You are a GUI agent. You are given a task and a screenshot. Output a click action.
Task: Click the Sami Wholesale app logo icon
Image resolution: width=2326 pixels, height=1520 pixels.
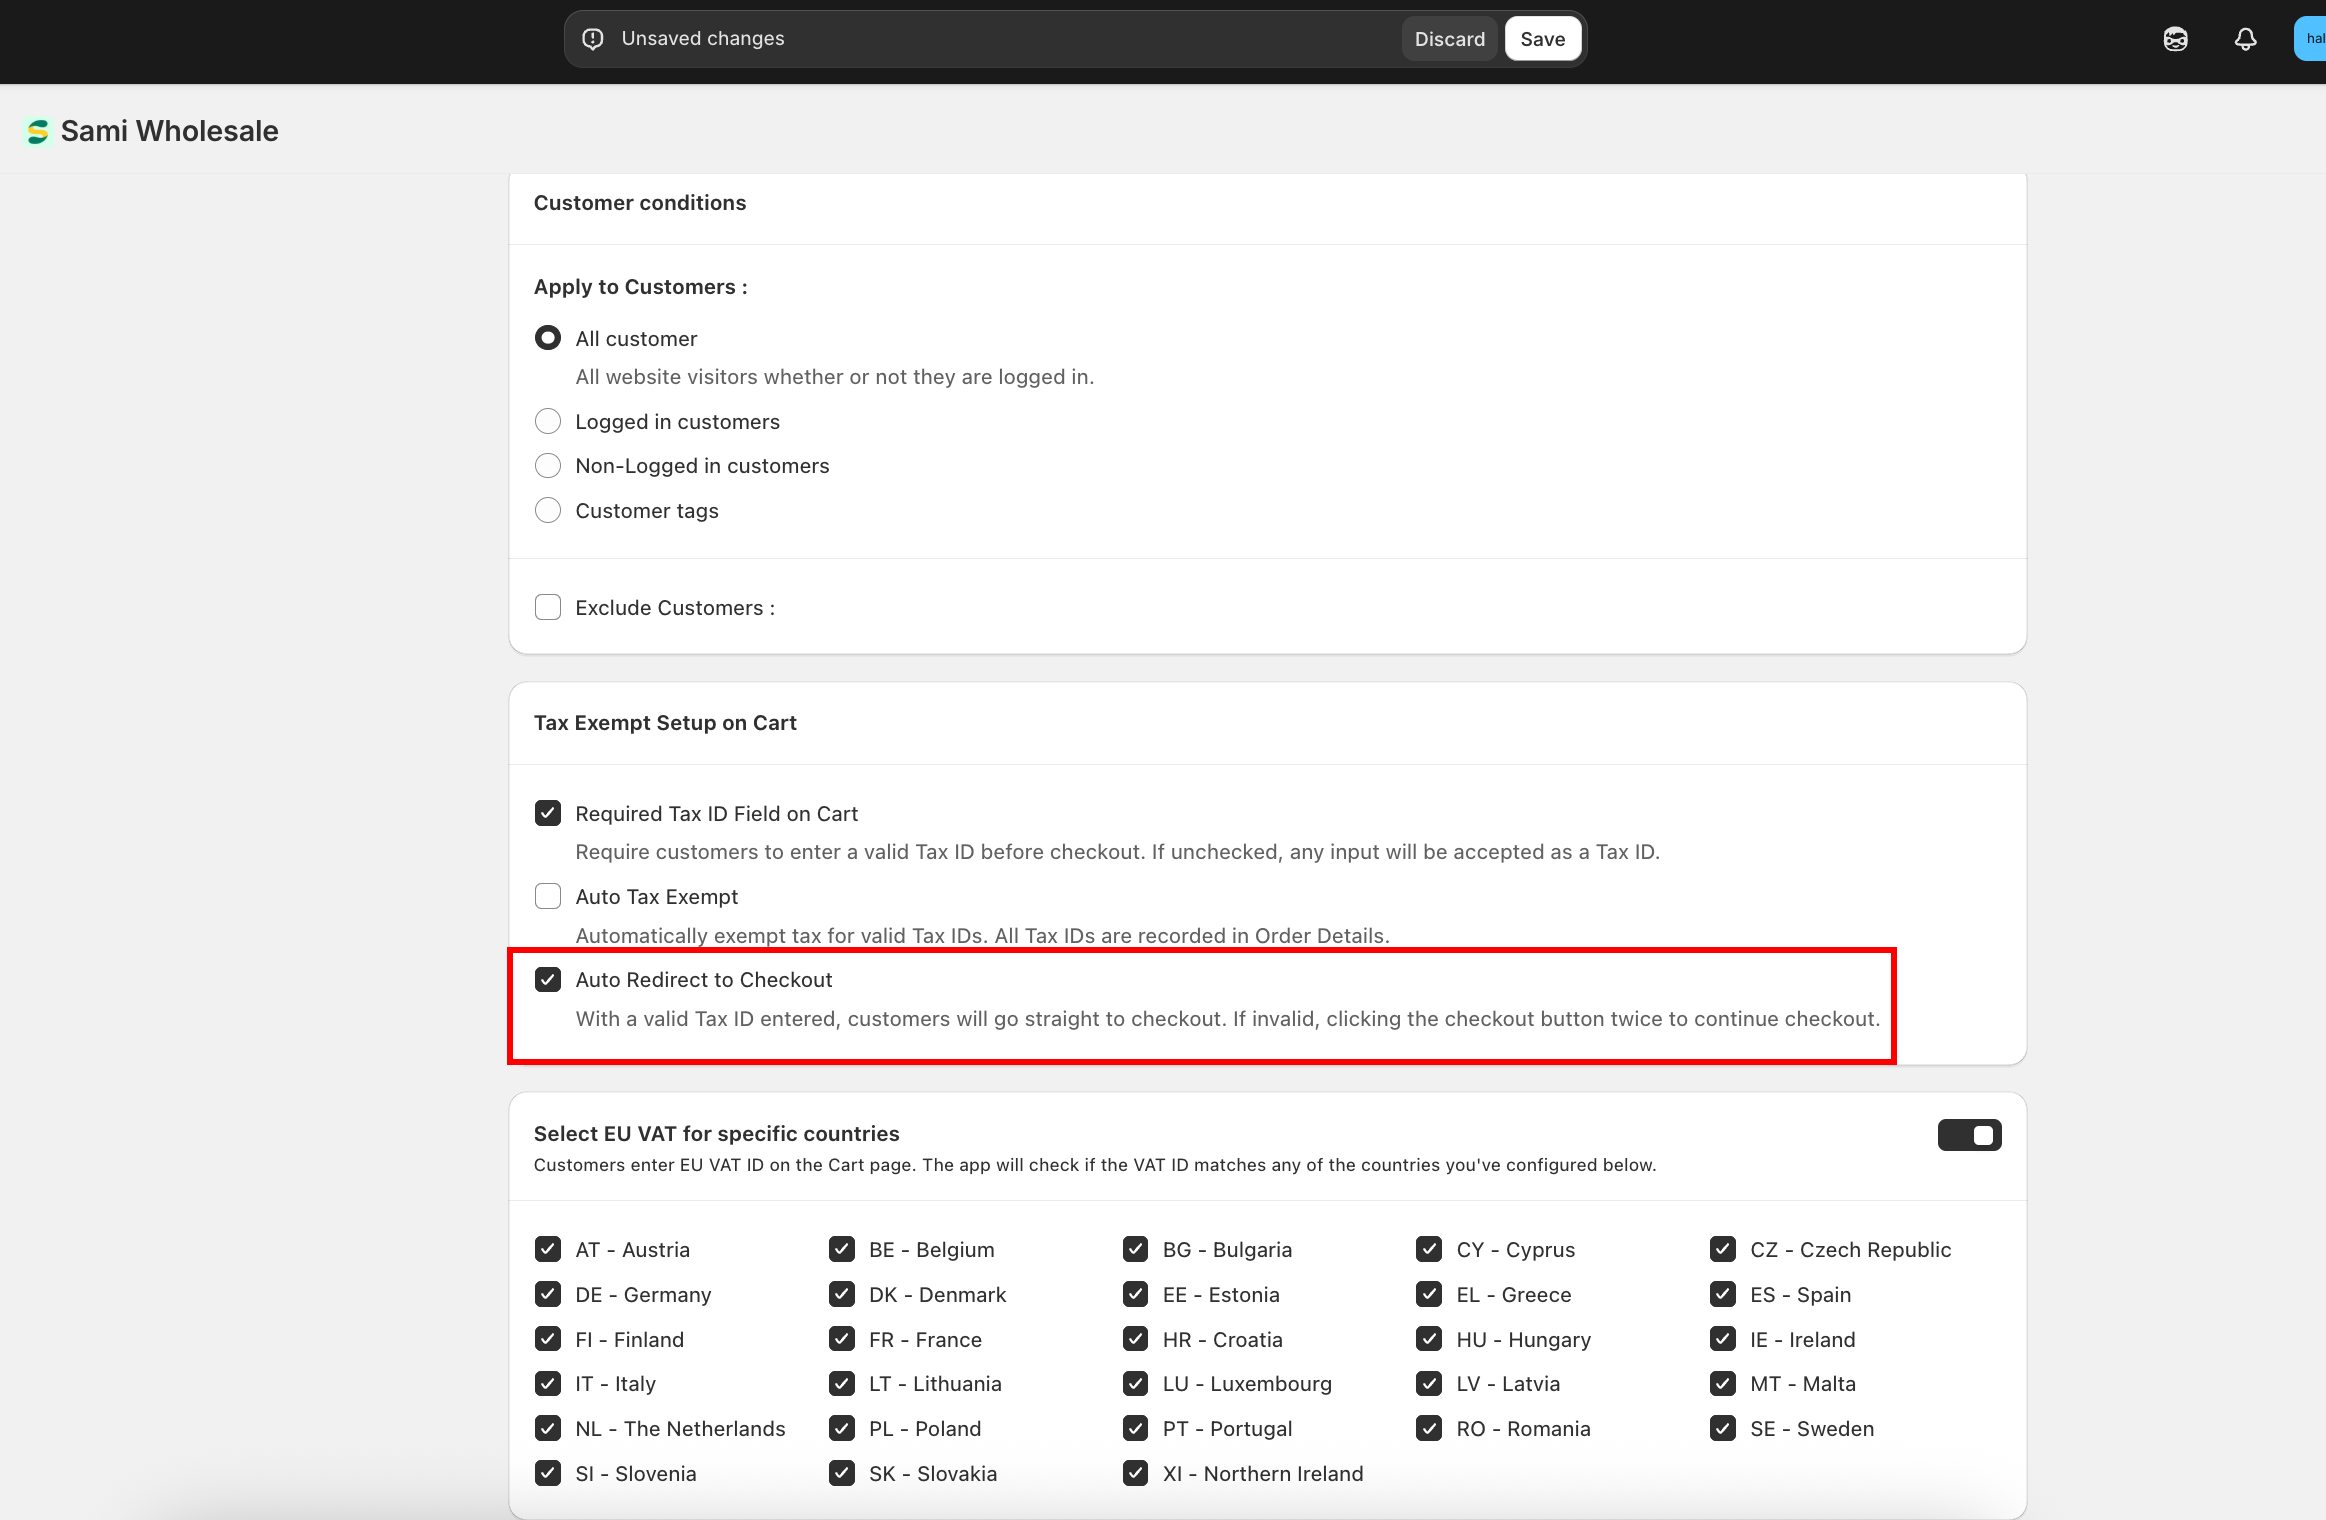click(38, 132)
